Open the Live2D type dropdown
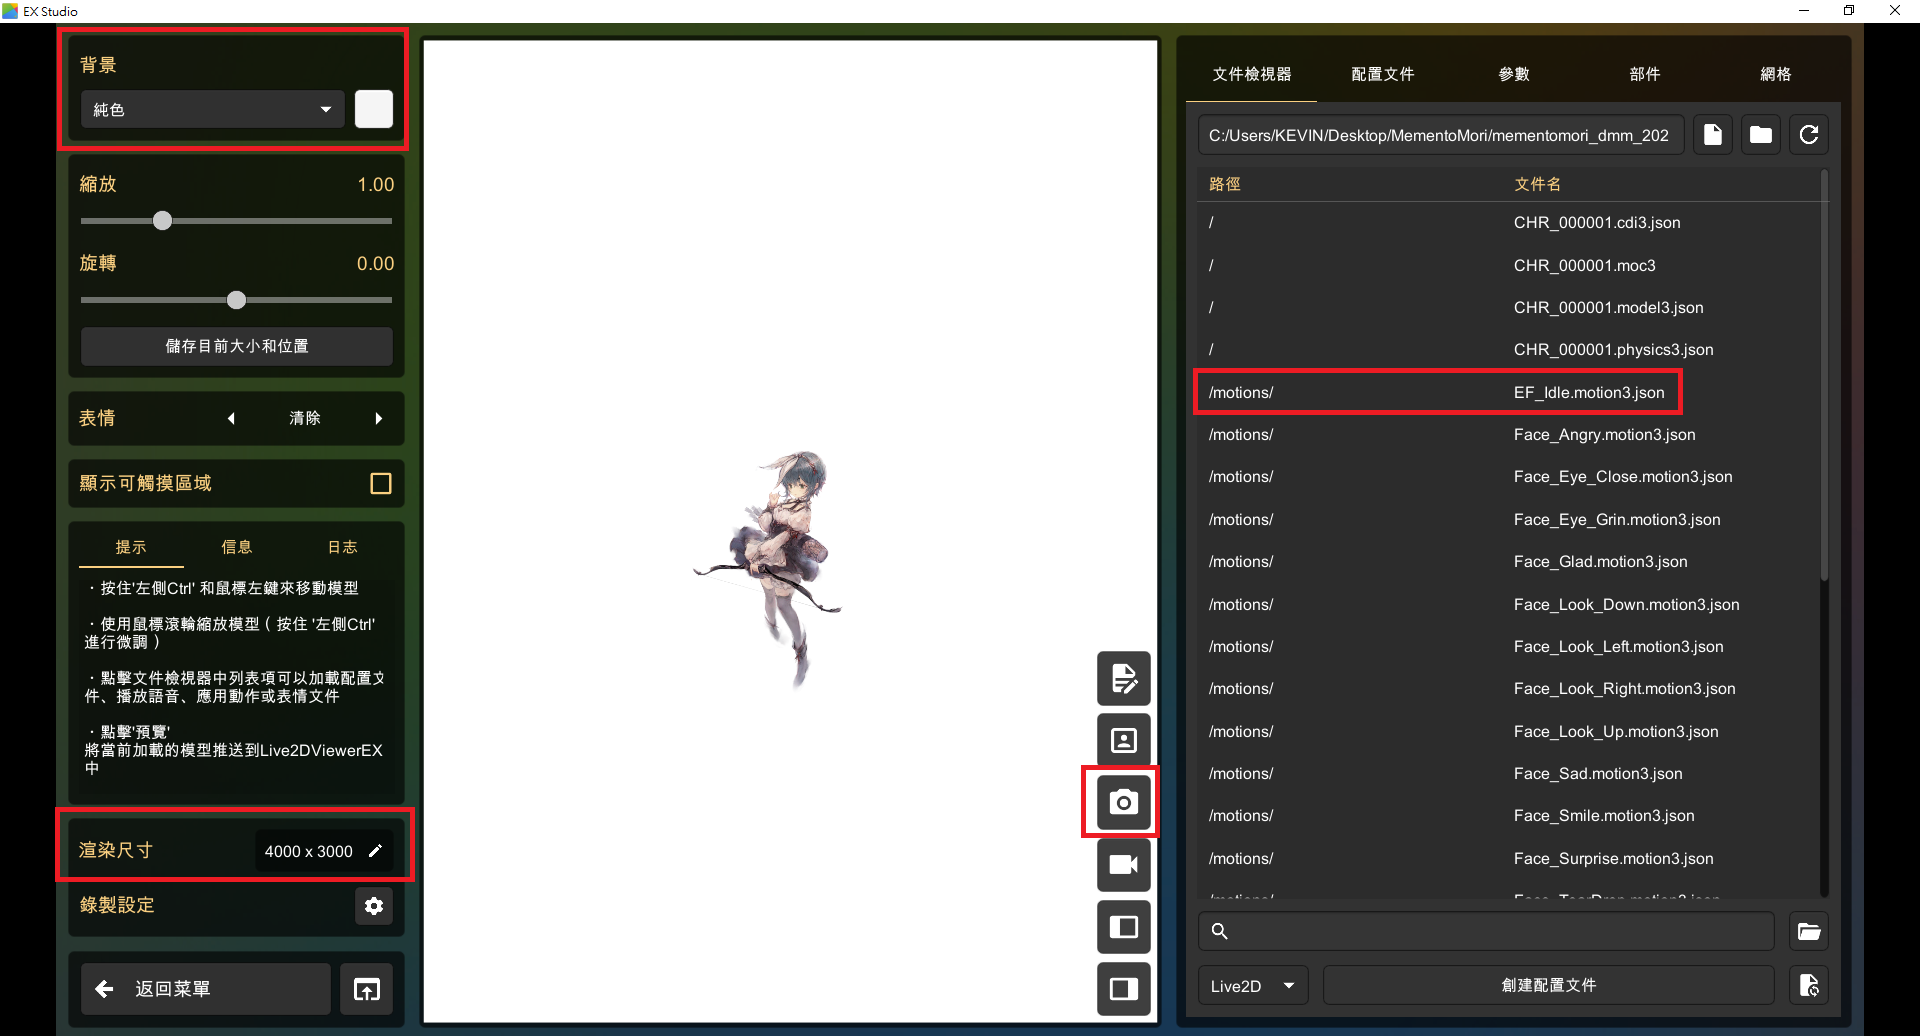Viewport: 1920px width, 1036px height. tap(1252, 986)
